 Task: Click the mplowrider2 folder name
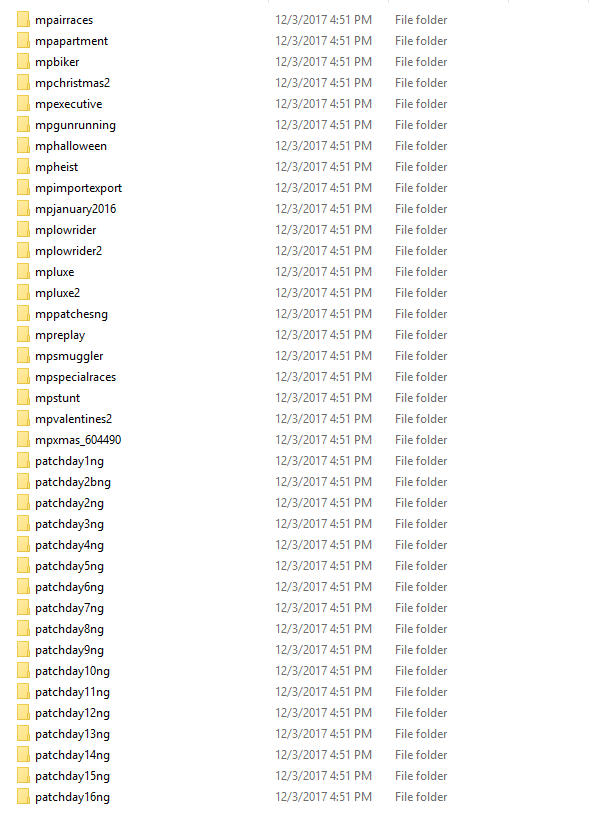pyautogui.click(x=68, y=251)
